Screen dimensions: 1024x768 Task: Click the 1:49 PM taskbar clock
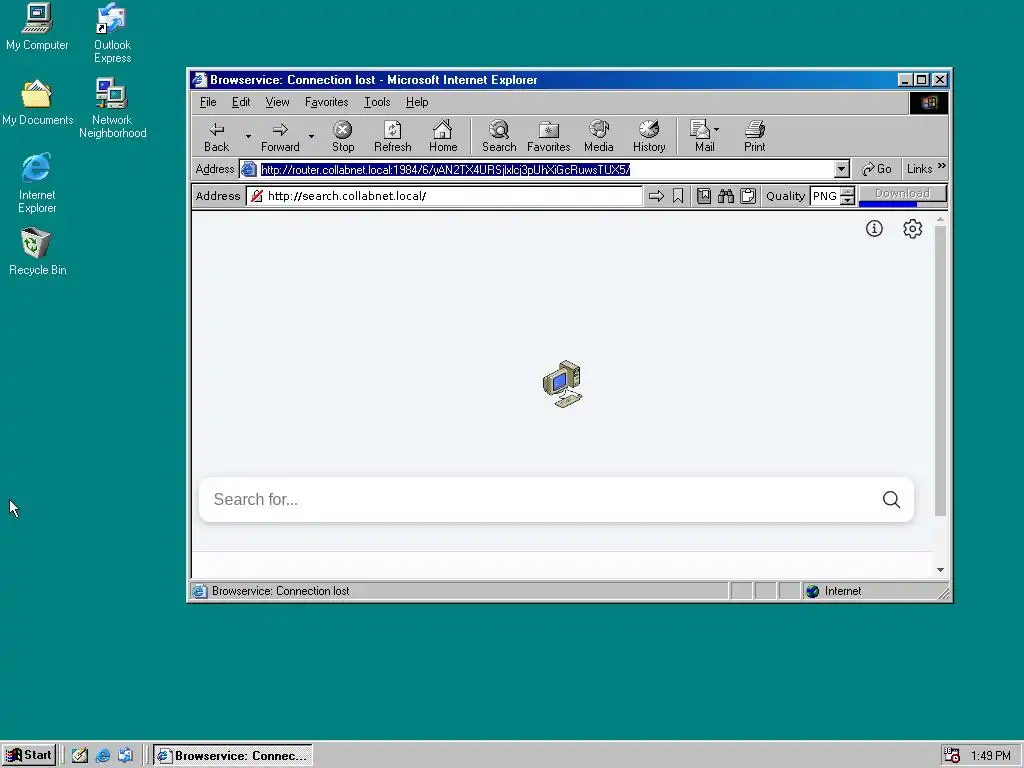tap(990, 756)
